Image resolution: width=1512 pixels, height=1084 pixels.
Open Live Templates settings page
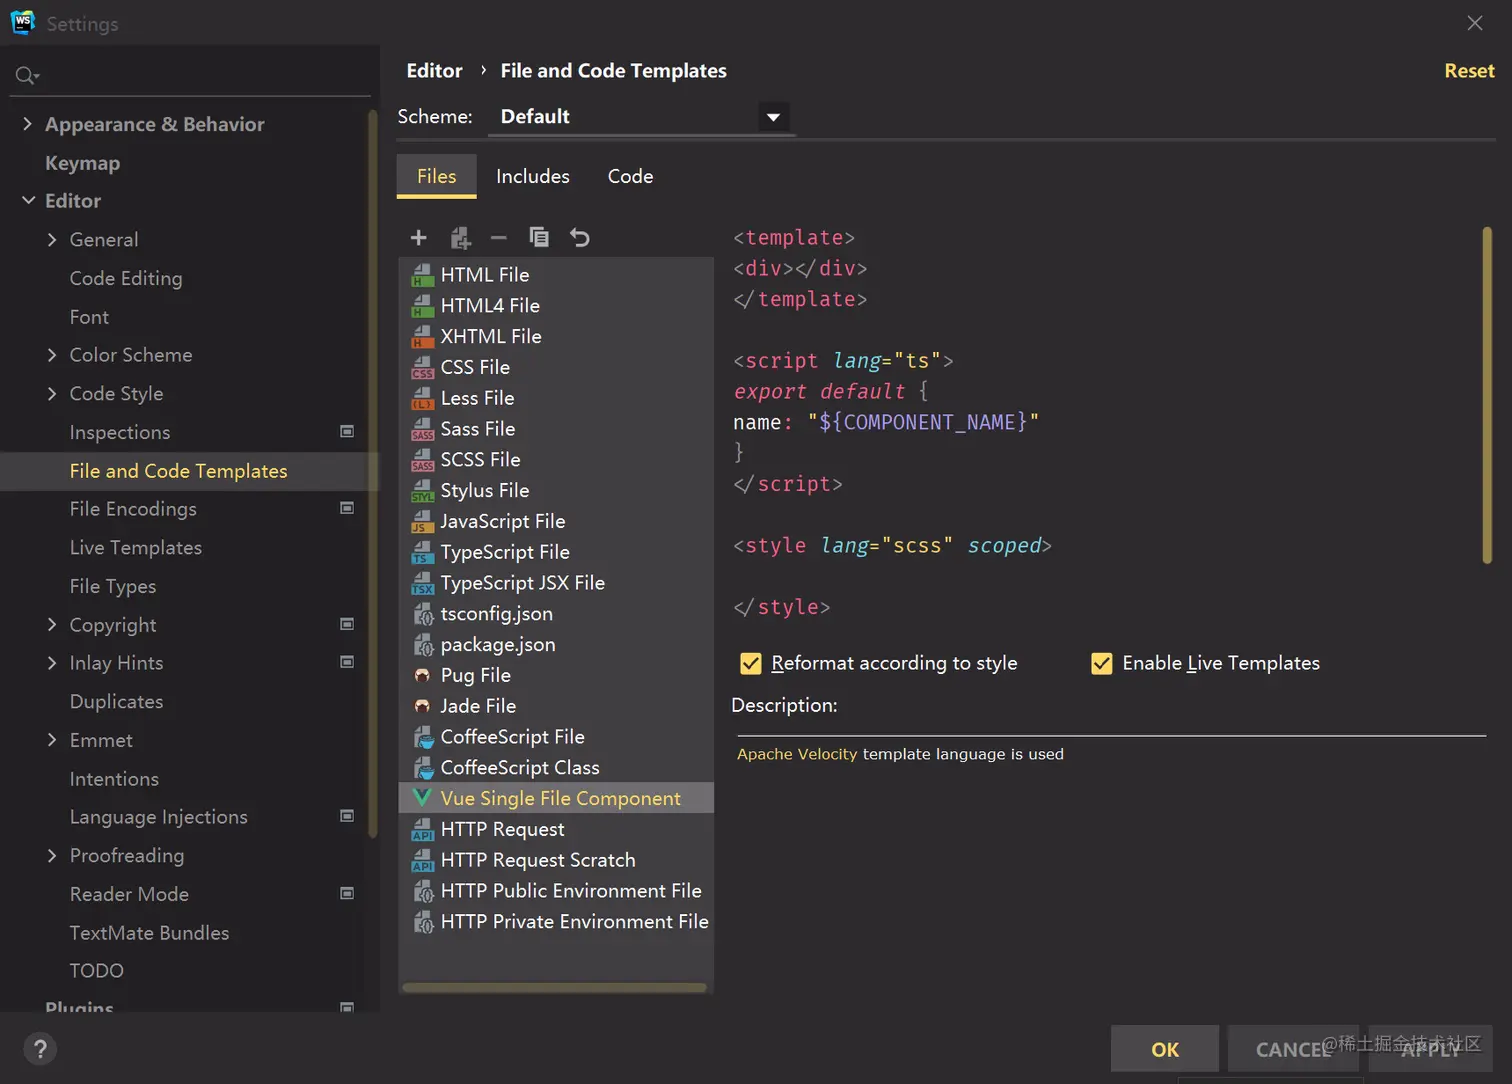pyautogui.click(x=136, y=548)
